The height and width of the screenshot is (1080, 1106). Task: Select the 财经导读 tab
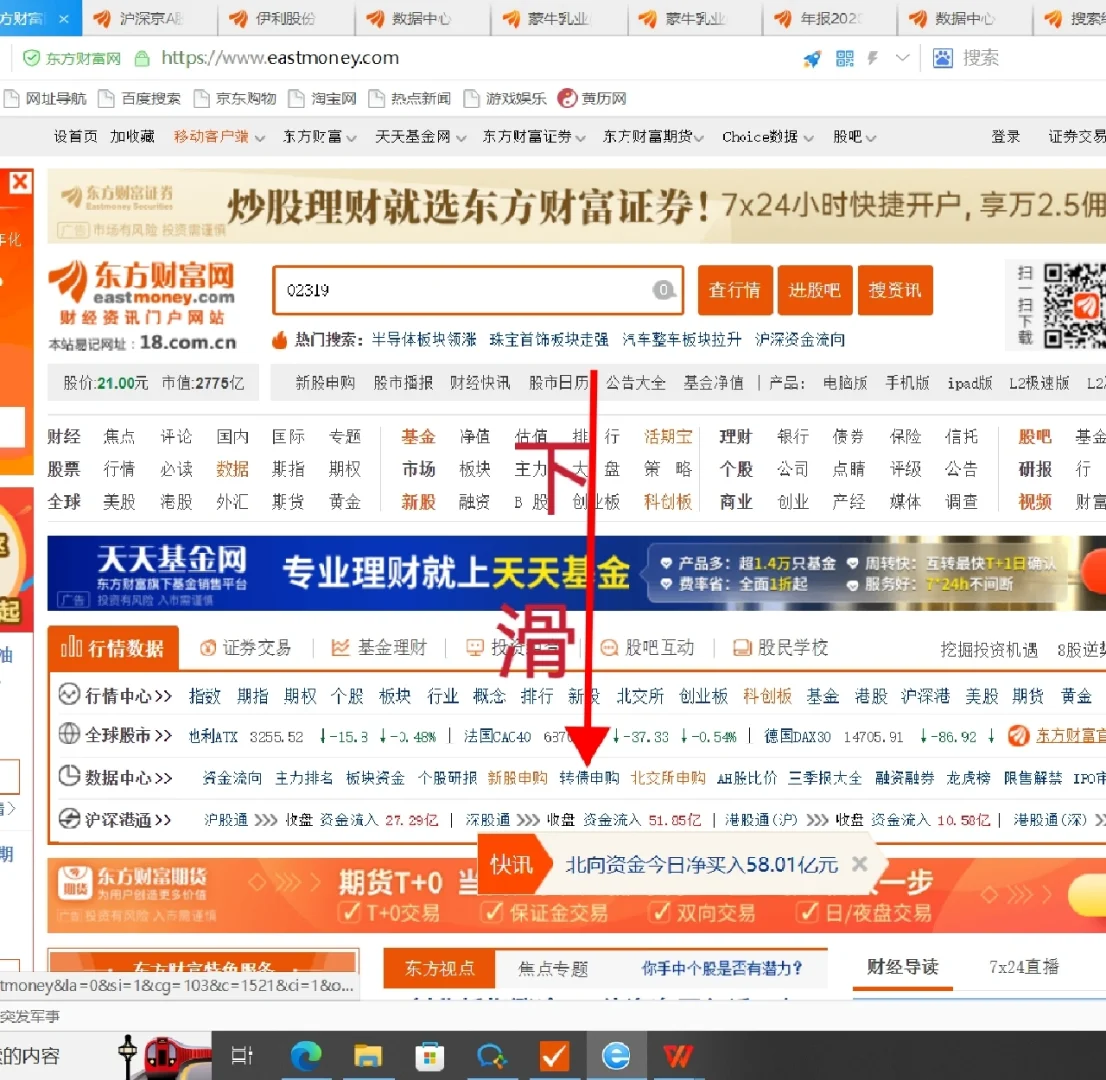[902, 967]
